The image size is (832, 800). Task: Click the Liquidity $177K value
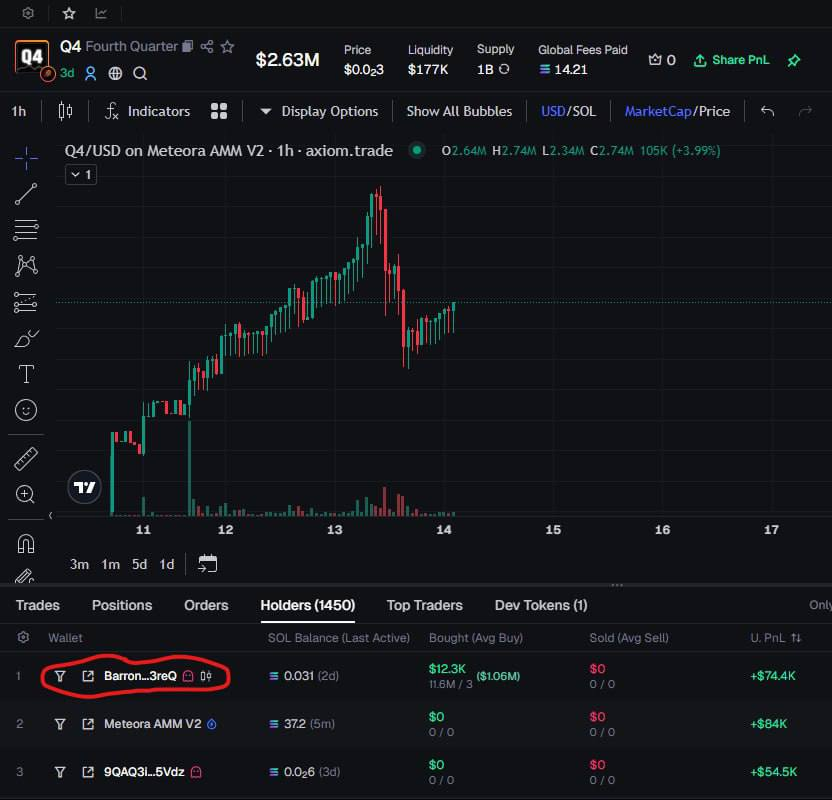tap(428, 69)
